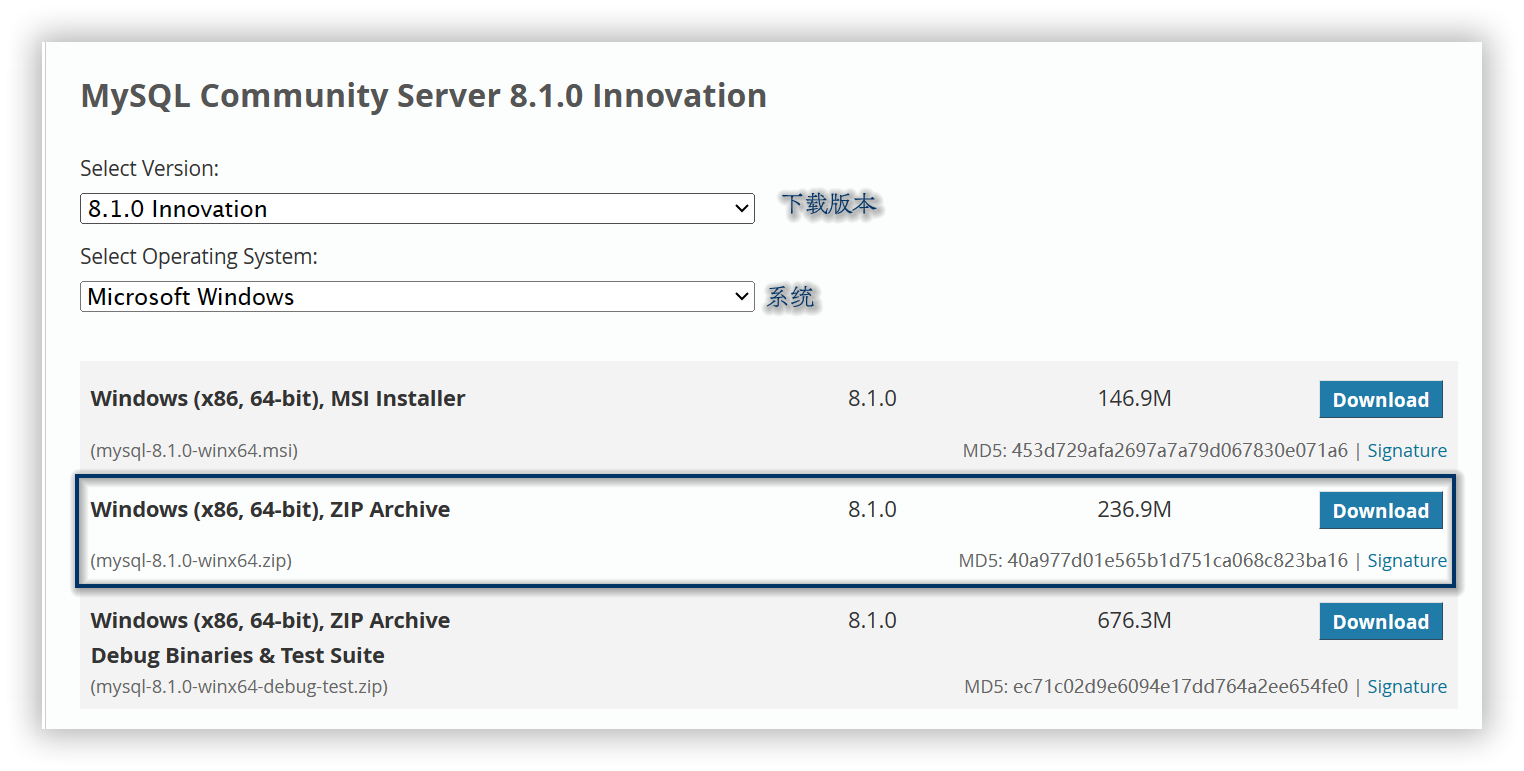
Task: Download the Debug Binaries & Test Suite
Action: point(1381,622)
